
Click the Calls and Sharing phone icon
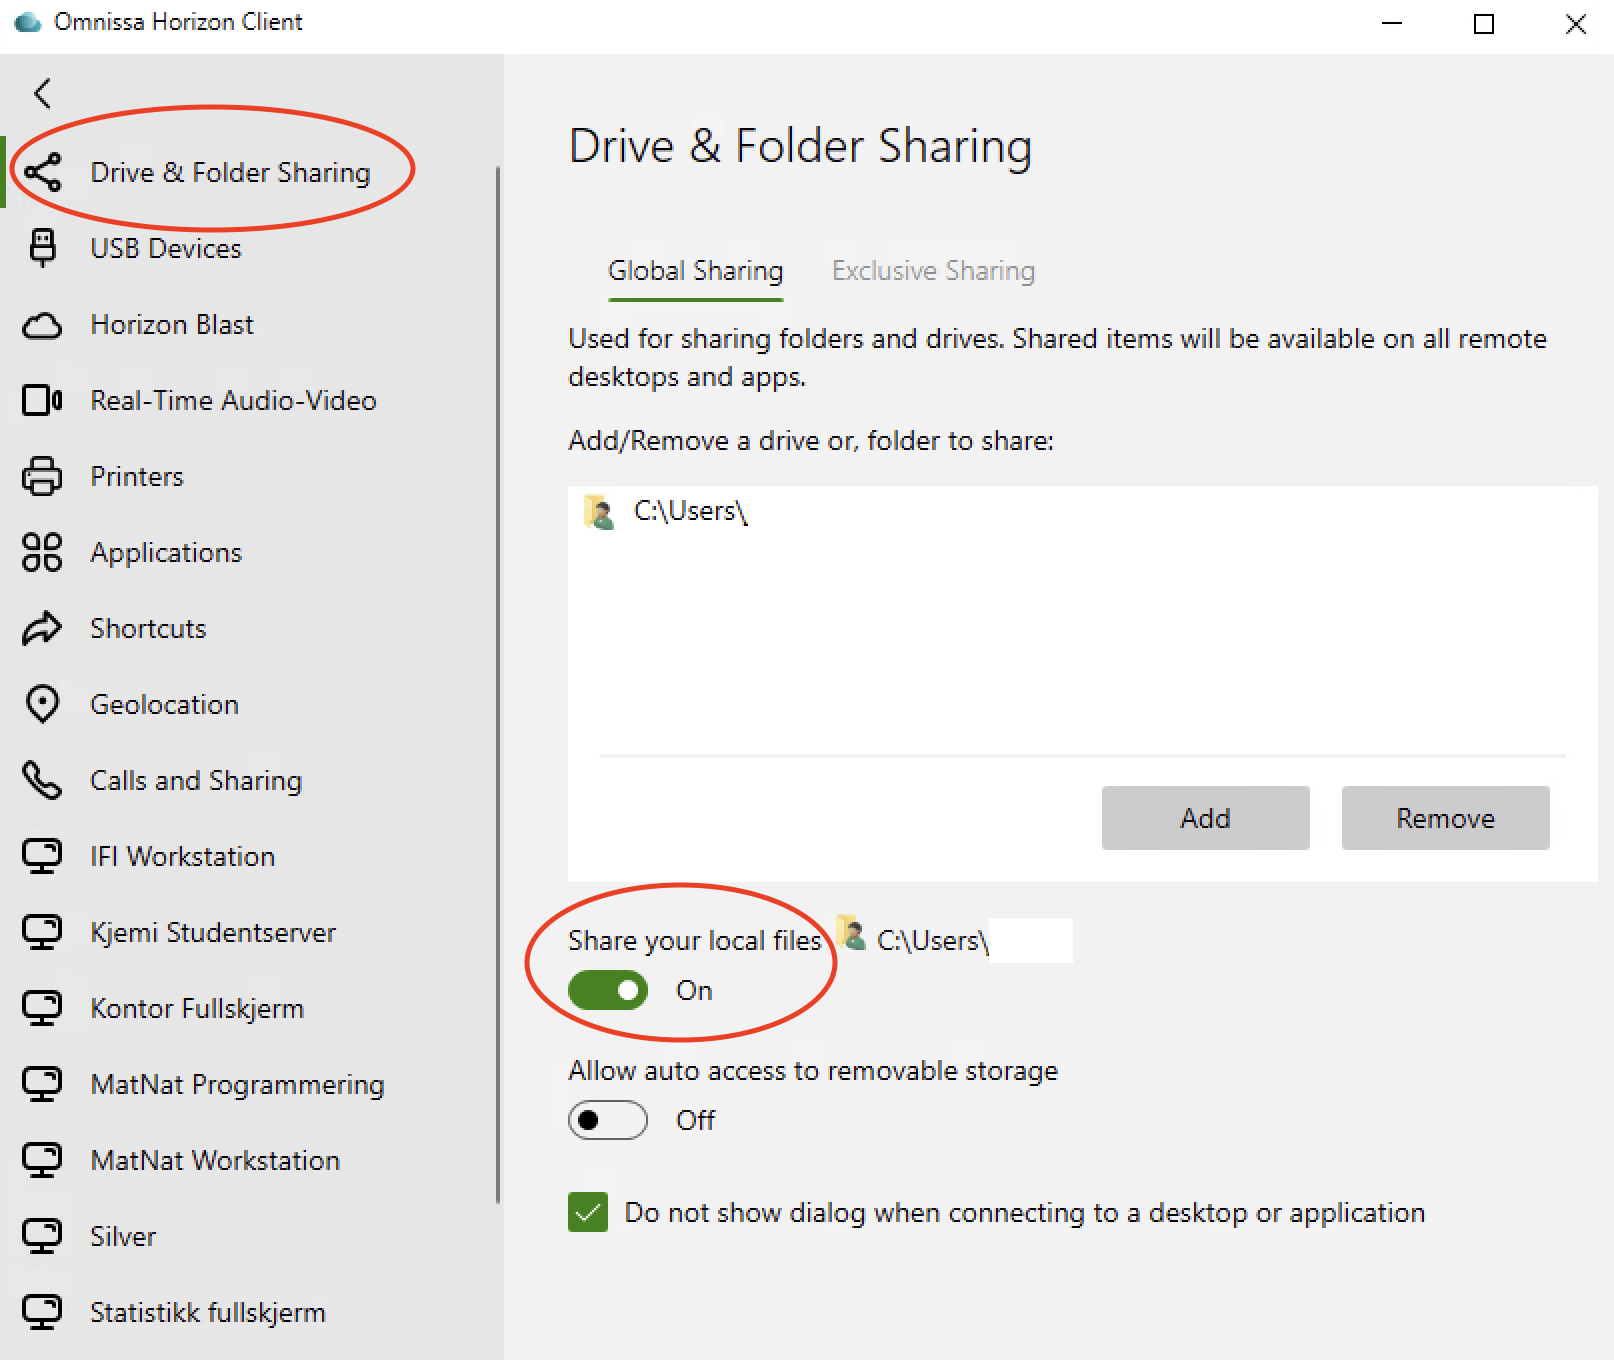42,780
